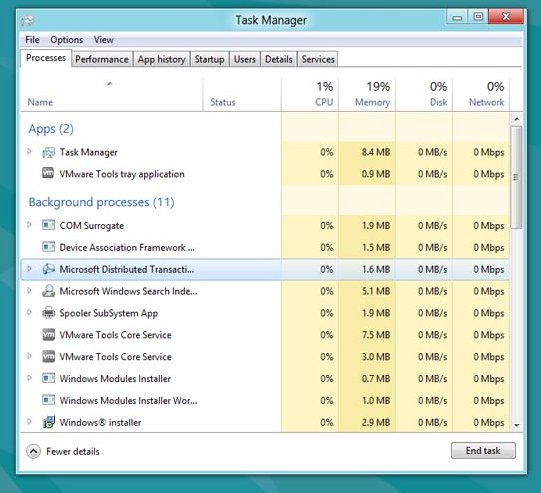Select the Processes tab
The height and width of the screenshot is (493, 541).
(x=46, y=58)
